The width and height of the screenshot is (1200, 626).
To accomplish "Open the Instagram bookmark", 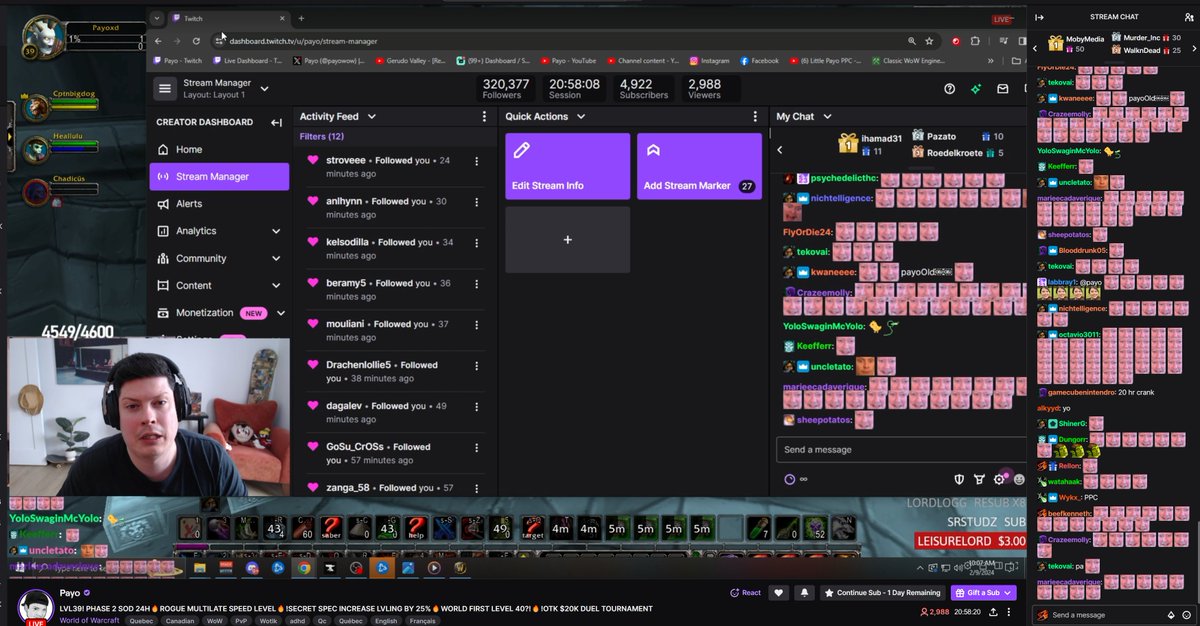I will 708,61.
